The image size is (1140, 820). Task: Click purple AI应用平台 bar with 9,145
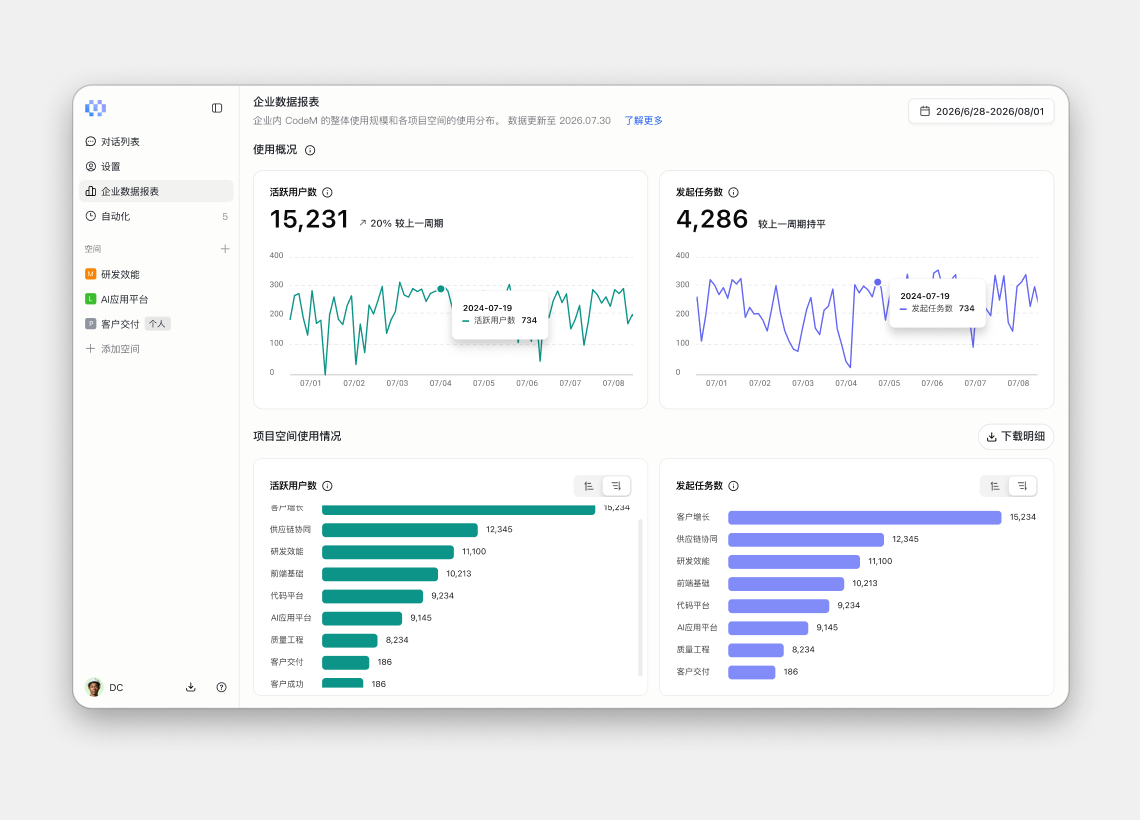[x=768, y=628]
